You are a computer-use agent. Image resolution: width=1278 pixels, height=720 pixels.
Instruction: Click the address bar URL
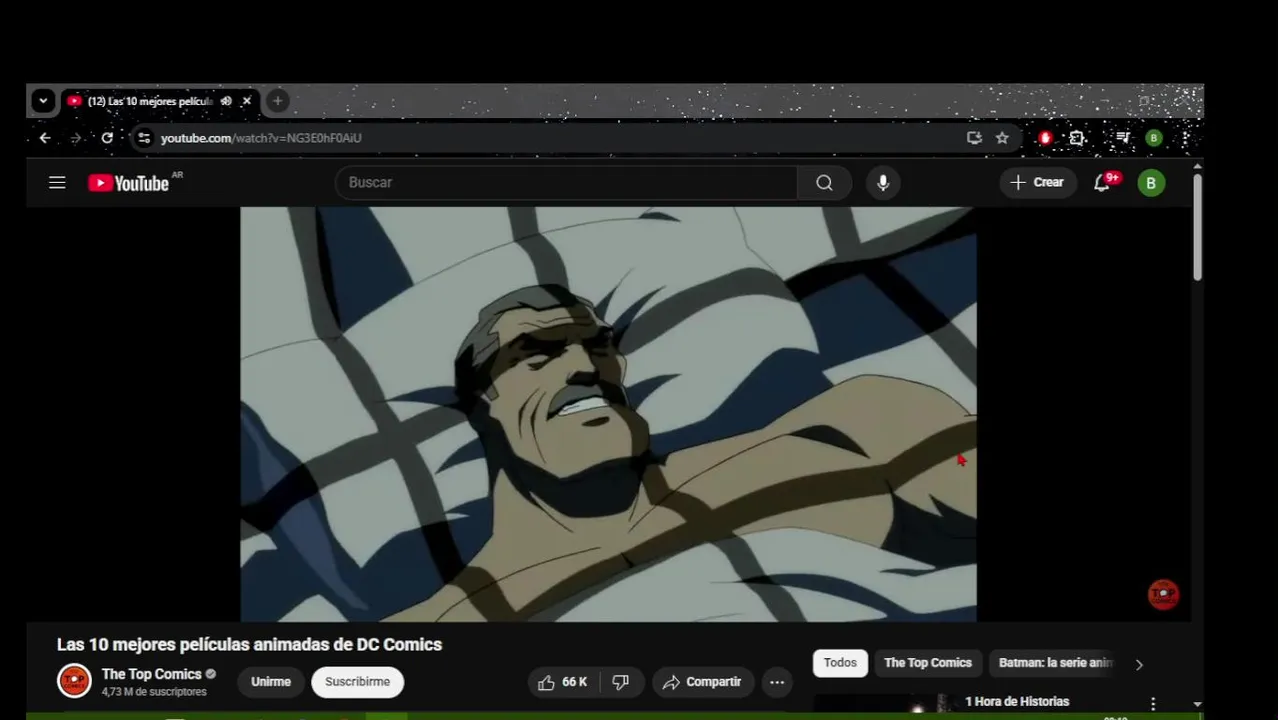point(261,138)
